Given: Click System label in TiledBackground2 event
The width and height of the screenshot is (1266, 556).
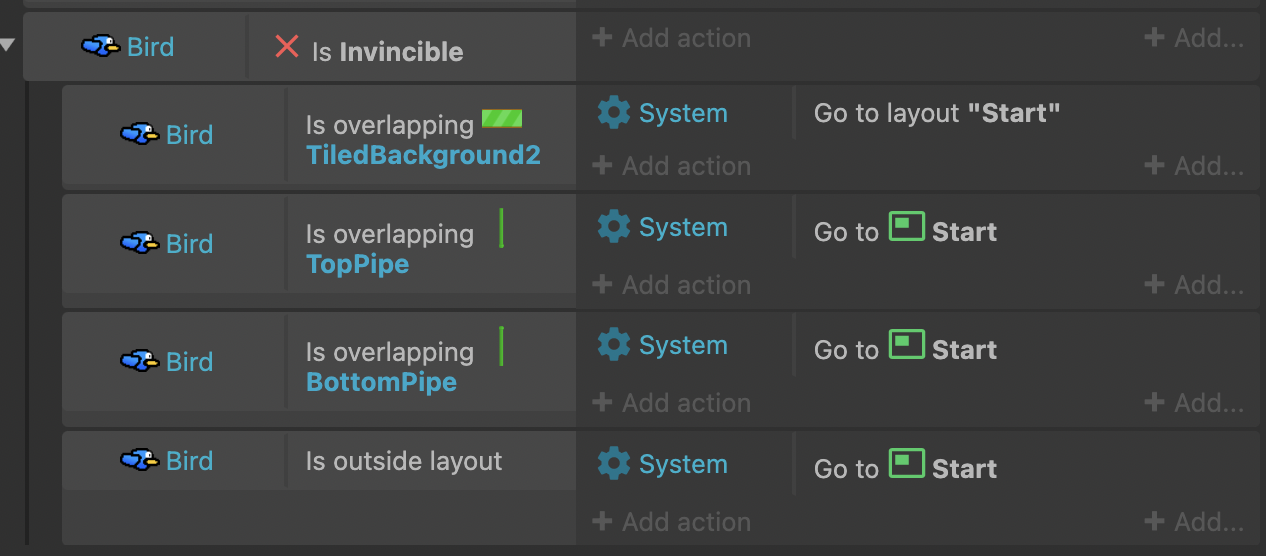Looking at the screenshot, I should [x=683, y=114].
